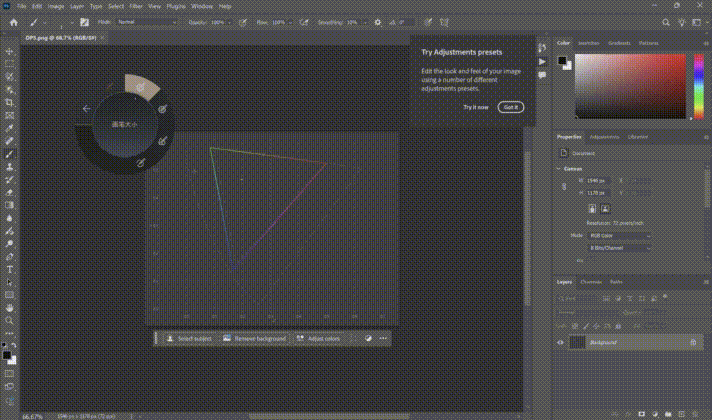Click Try it now link
Viewport: 712px width, 420px height.
pyautogui.click(x=475, y=107)
